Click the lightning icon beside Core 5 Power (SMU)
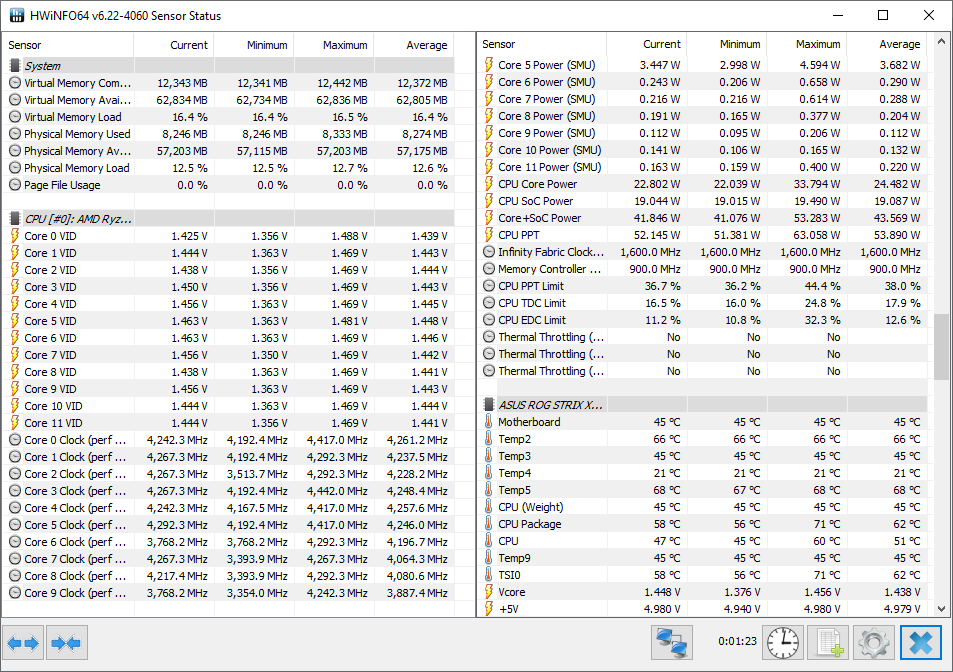953x672 pixels. click(489, 64)
